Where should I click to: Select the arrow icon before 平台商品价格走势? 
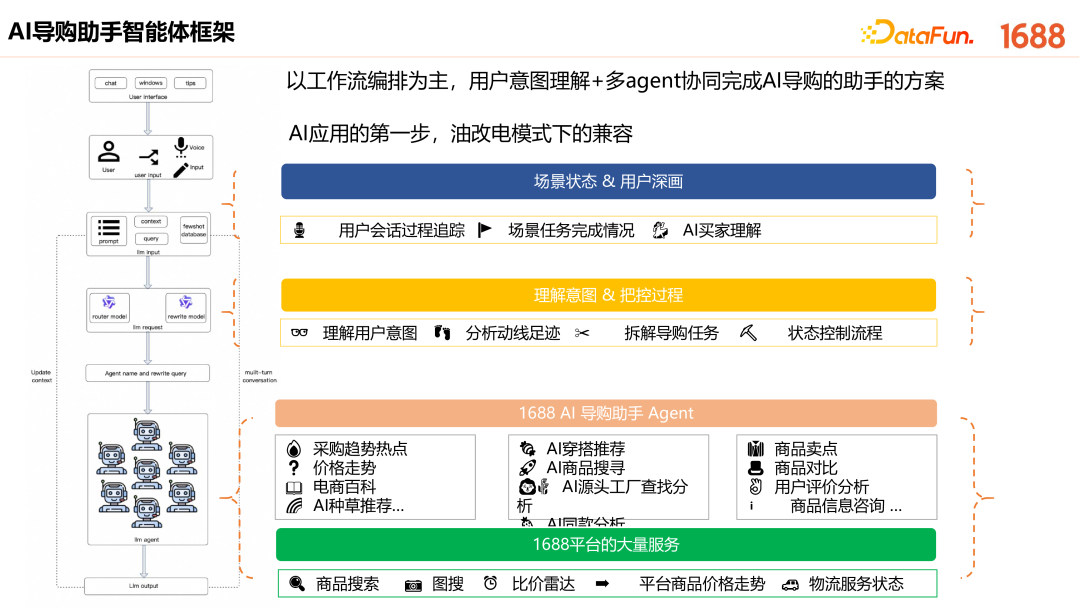[x=602, y=584]
